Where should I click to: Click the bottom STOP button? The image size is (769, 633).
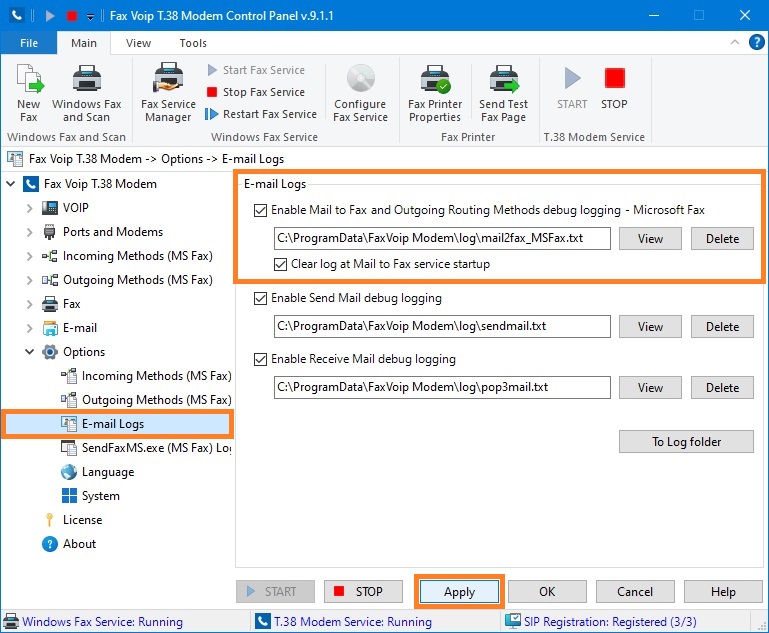[363, 592]
